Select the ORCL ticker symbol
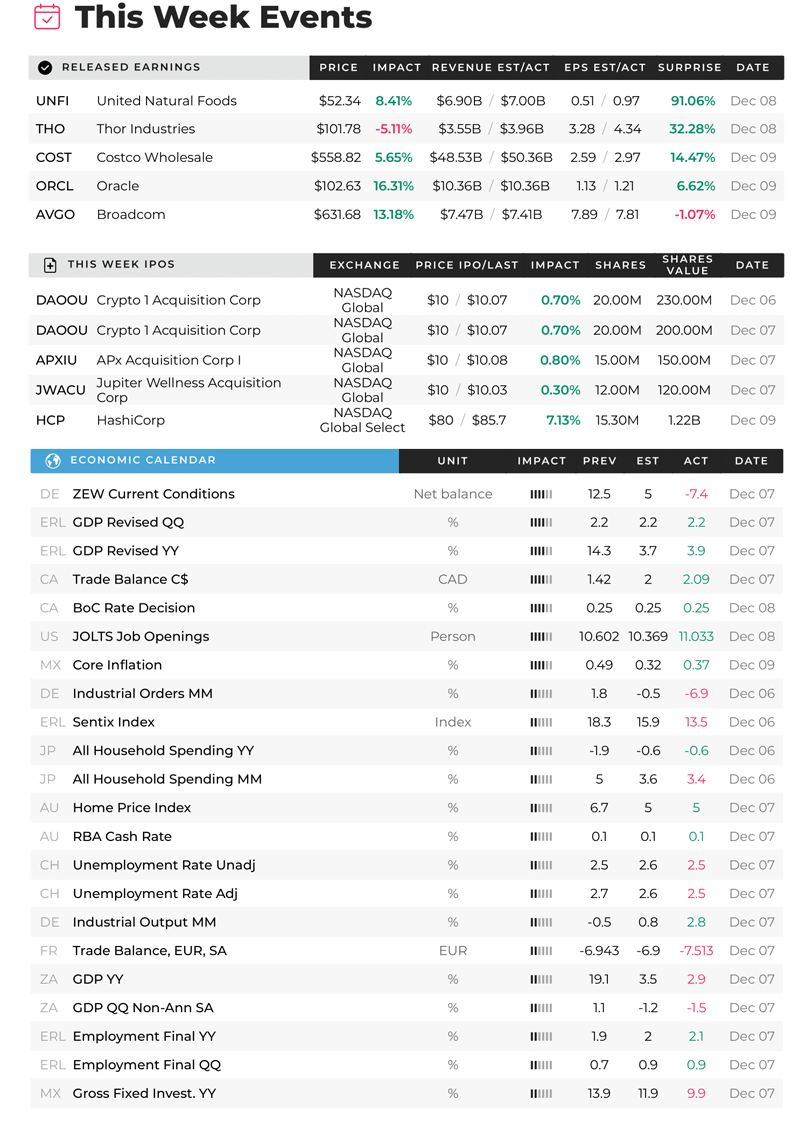This screenshot has width=806, height=1142. (x=55, y=186)
